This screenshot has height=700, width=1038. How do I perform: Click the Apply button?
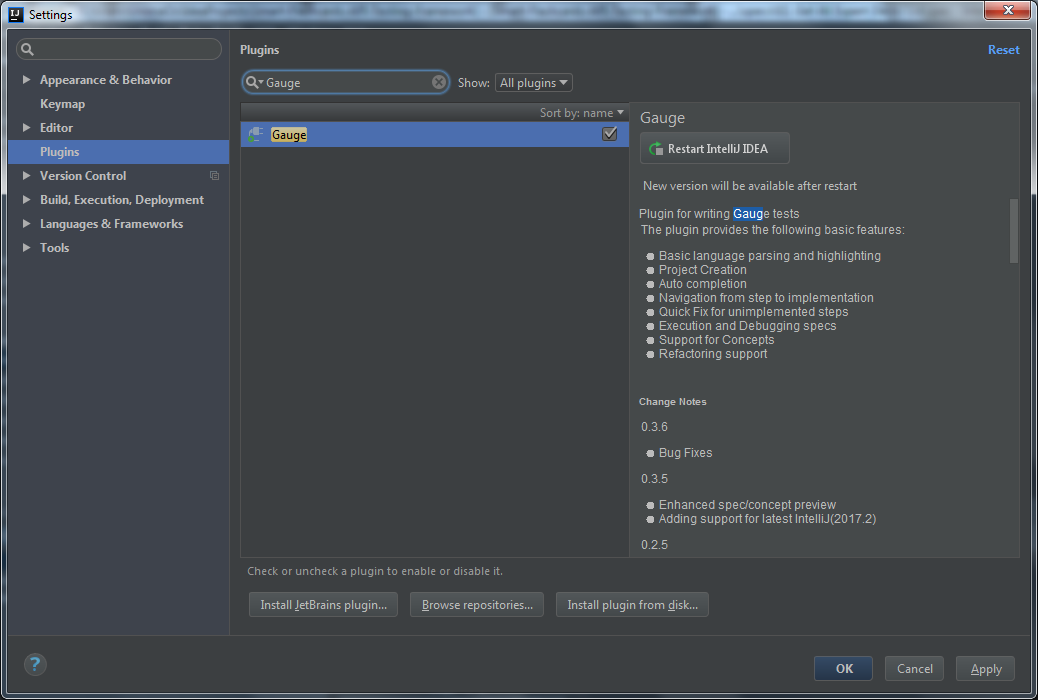pos(985,668)
